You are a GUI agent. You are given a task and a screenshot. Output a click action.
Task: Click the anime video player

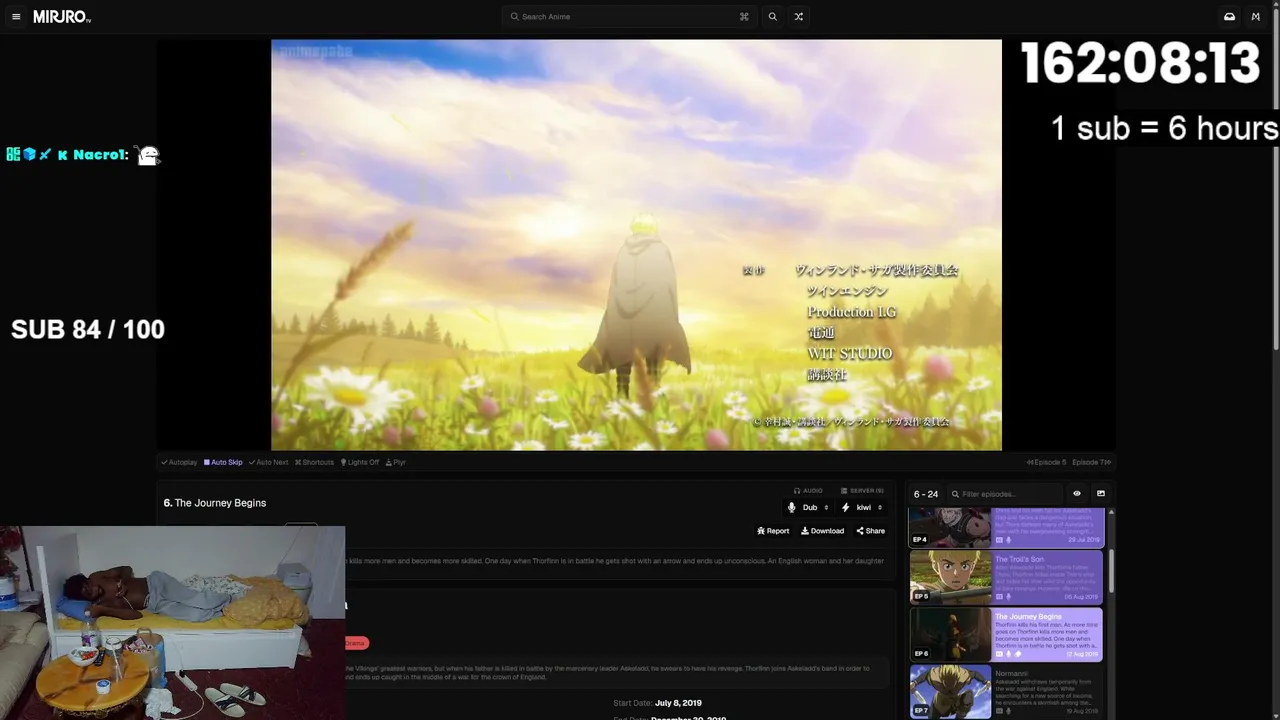tap(636, 245)
